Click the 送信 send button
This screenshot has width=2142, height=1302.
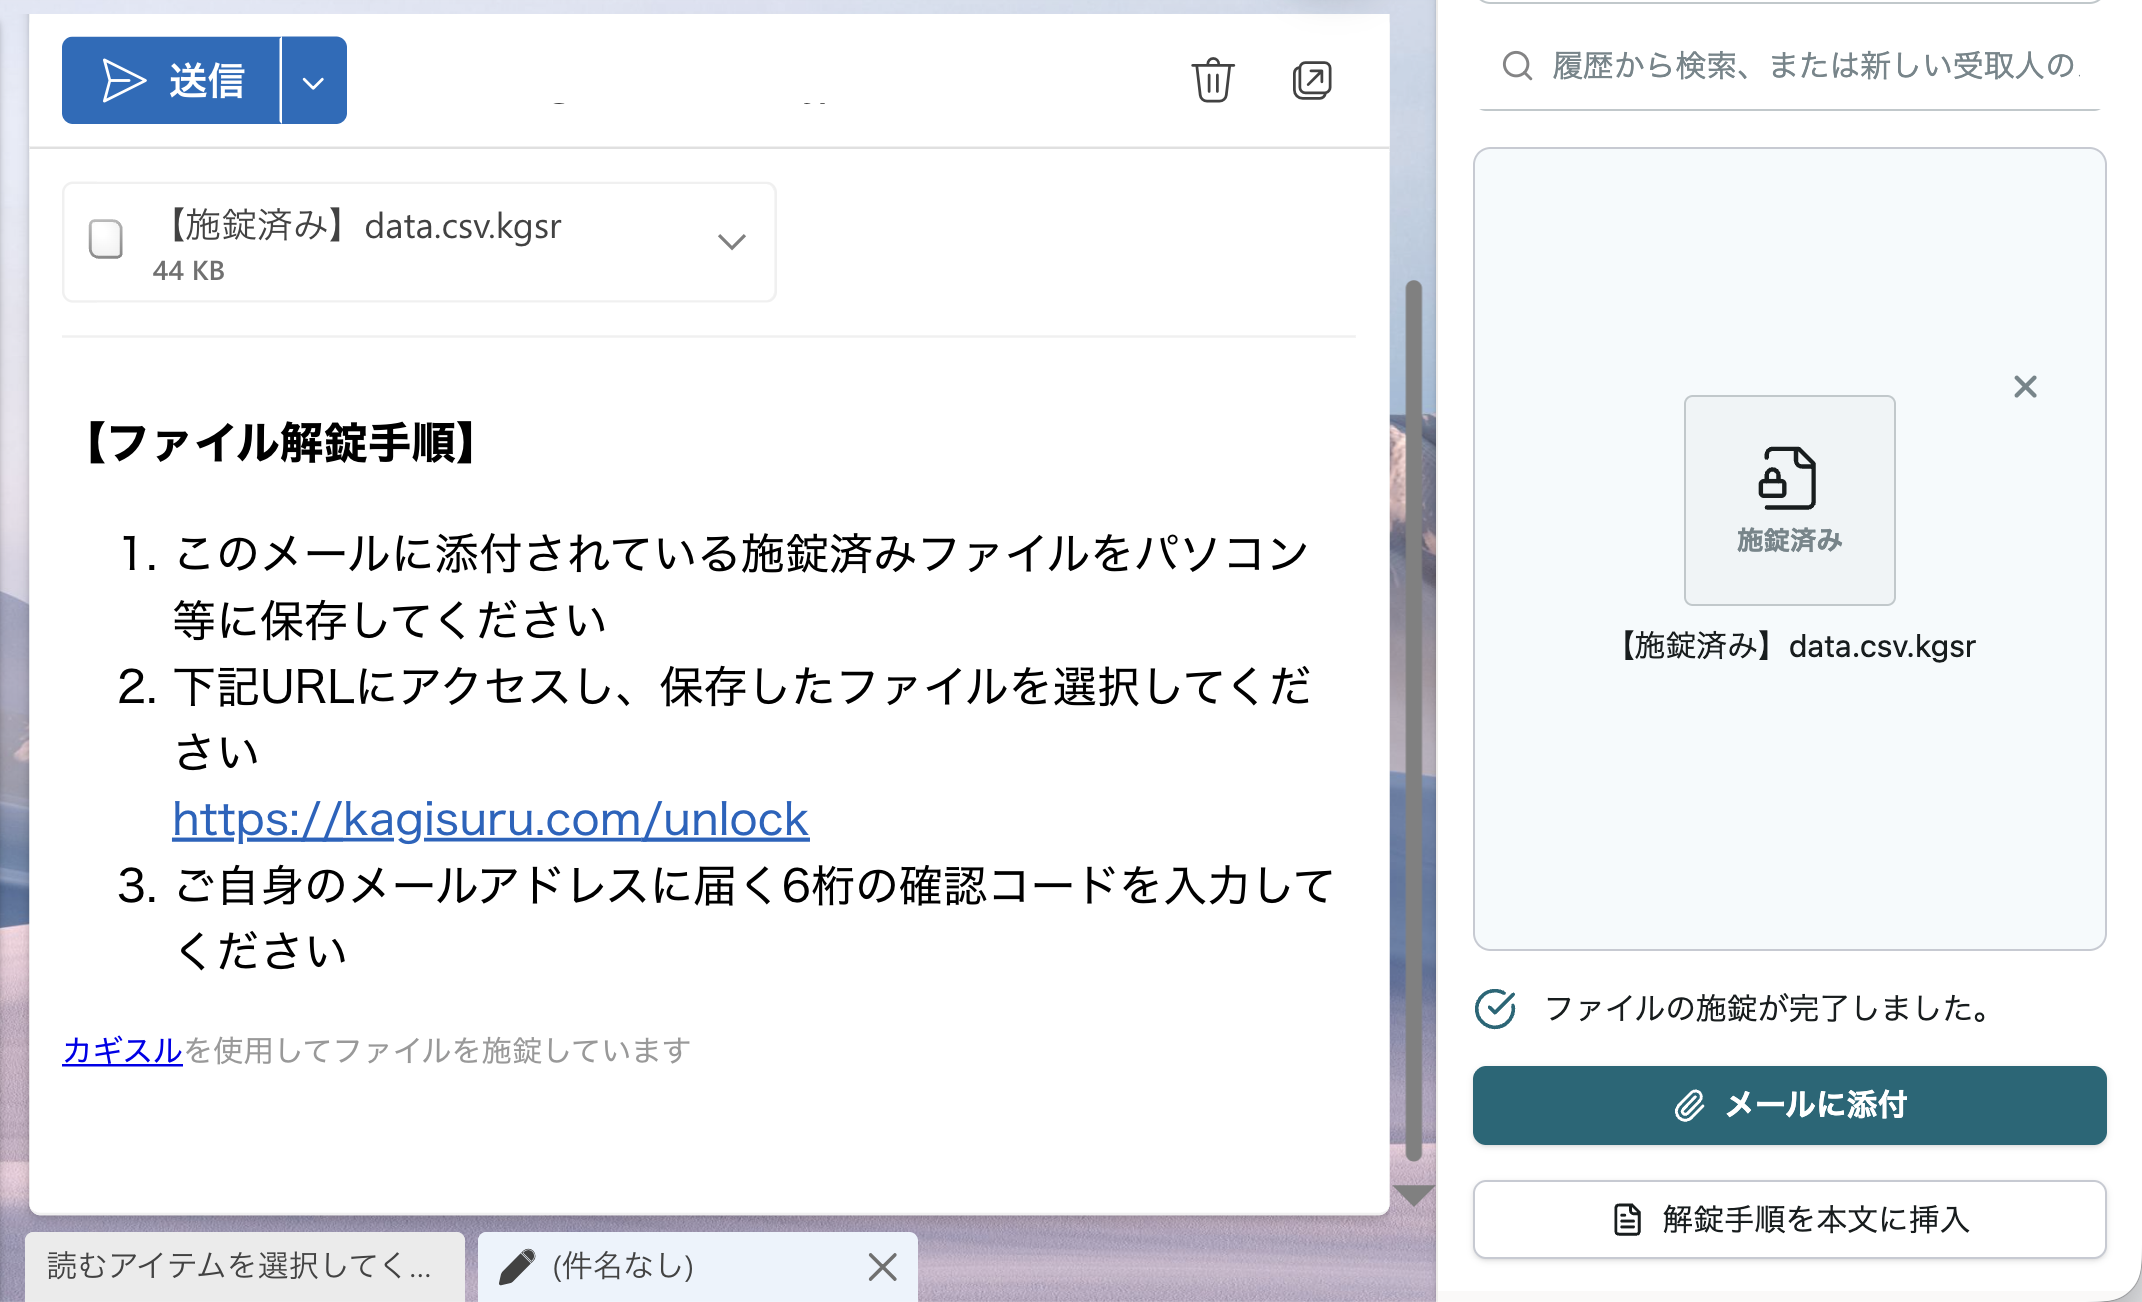pos(171,81)
